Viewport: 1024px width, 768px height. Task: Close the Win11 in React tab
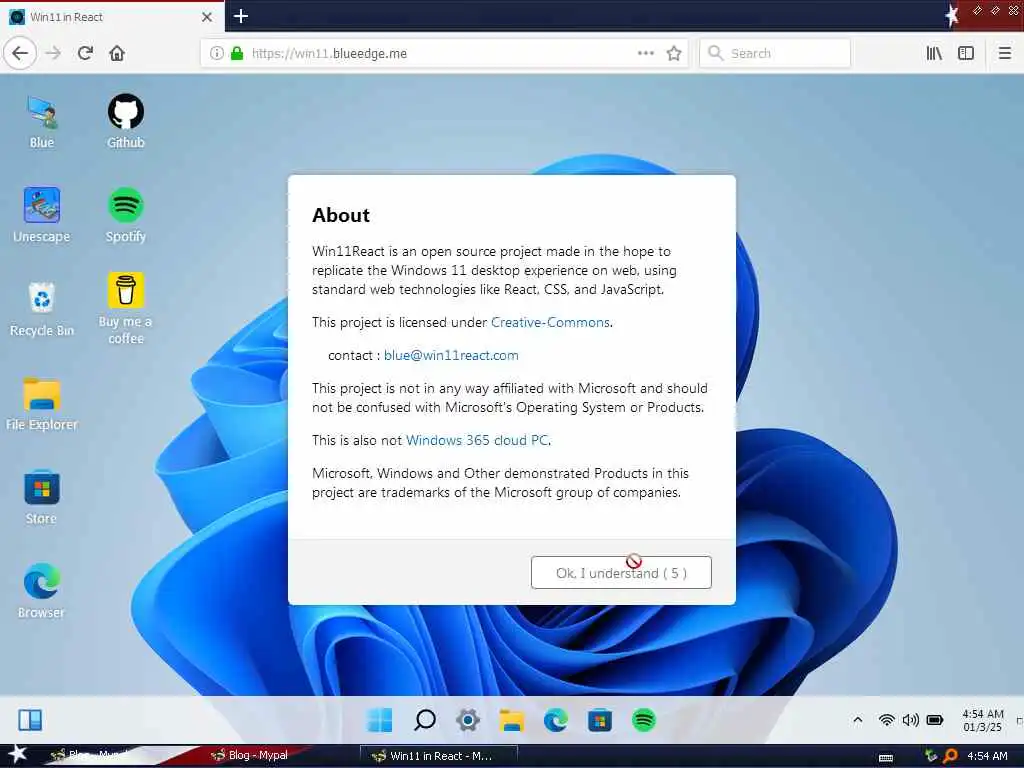[x=207, y=17]
